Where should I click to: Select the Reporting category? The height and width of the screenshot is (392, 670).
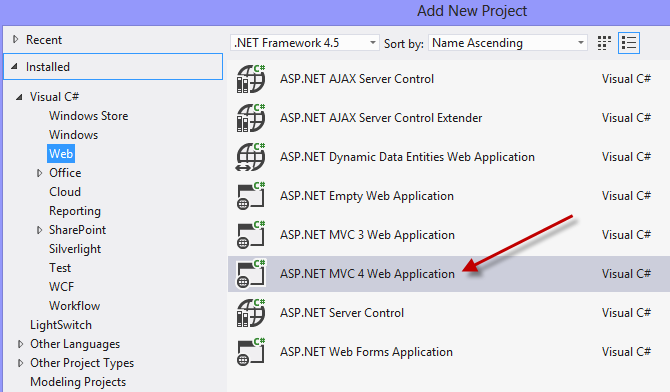75,211
